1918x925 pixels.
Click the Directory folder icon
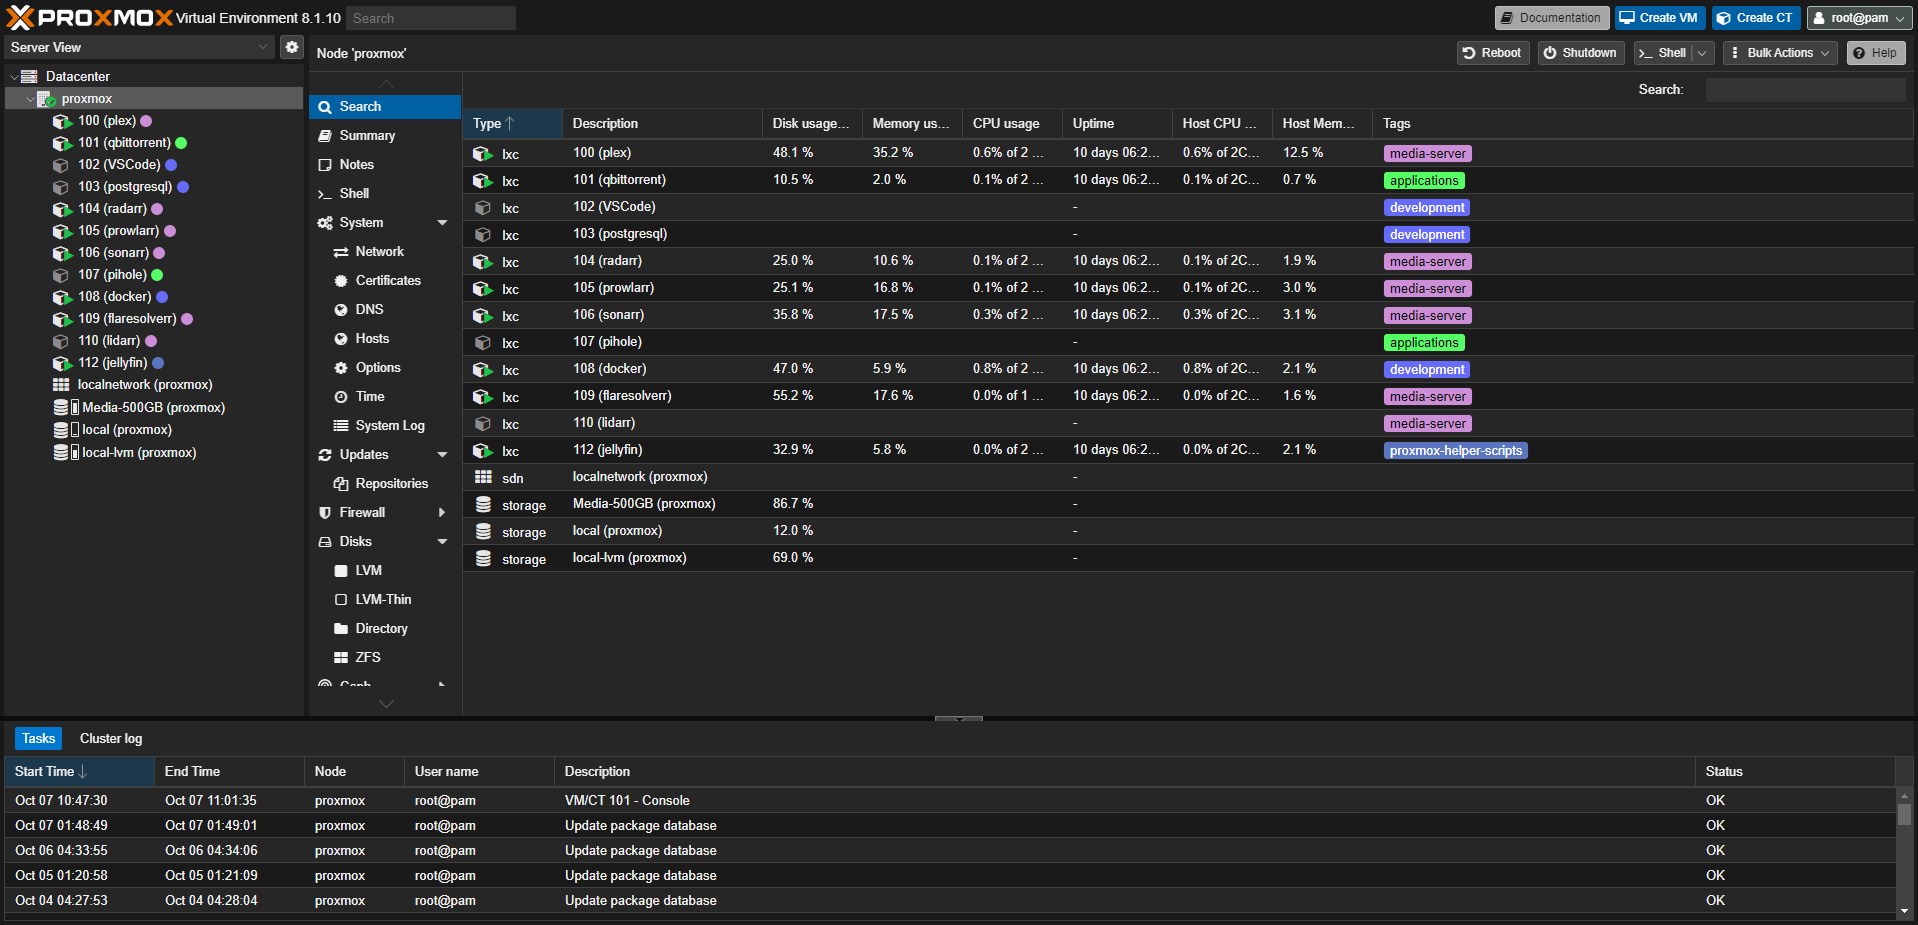click(341, 629)
